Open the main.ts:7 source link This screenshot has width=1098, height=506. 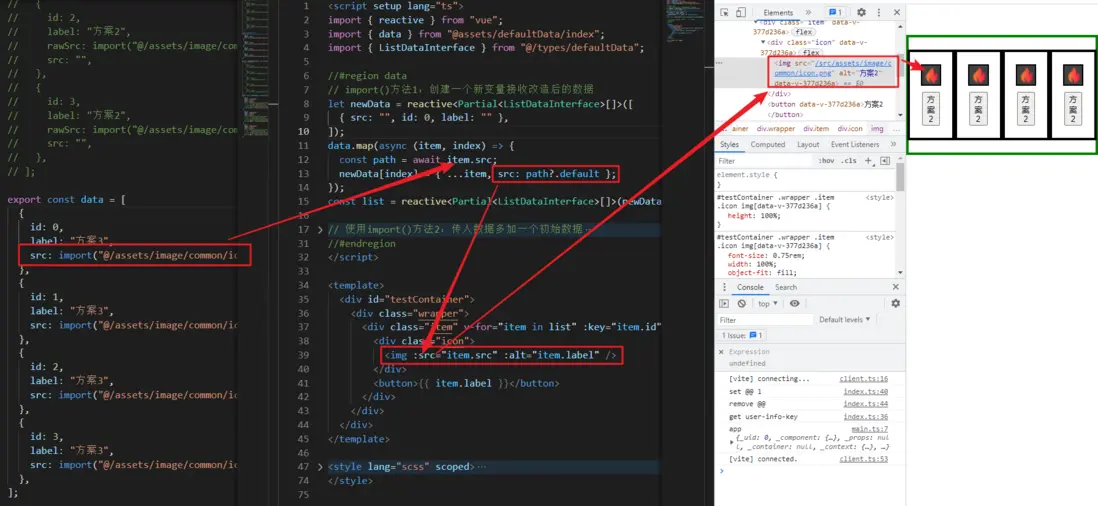pos(869,429)
